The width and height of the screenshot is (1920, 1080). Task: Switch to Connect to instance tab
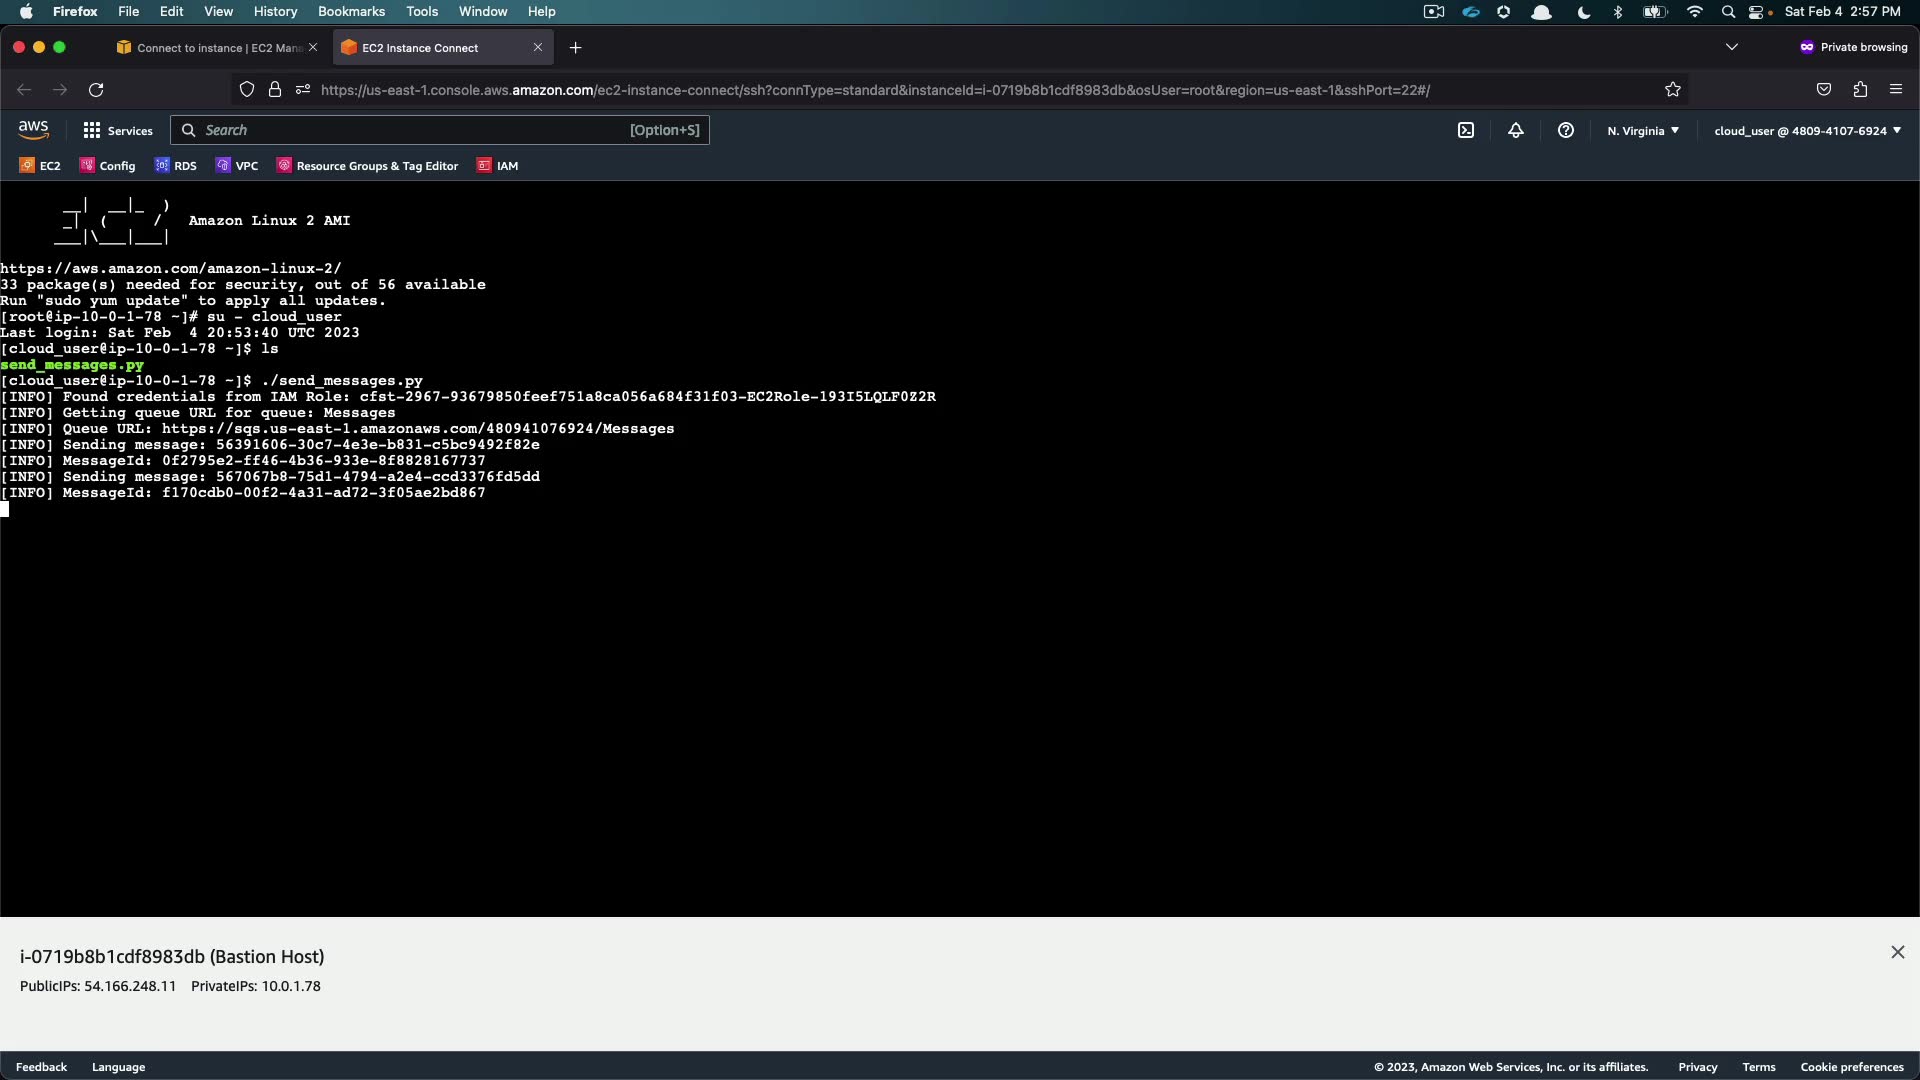tap(210, 48)
